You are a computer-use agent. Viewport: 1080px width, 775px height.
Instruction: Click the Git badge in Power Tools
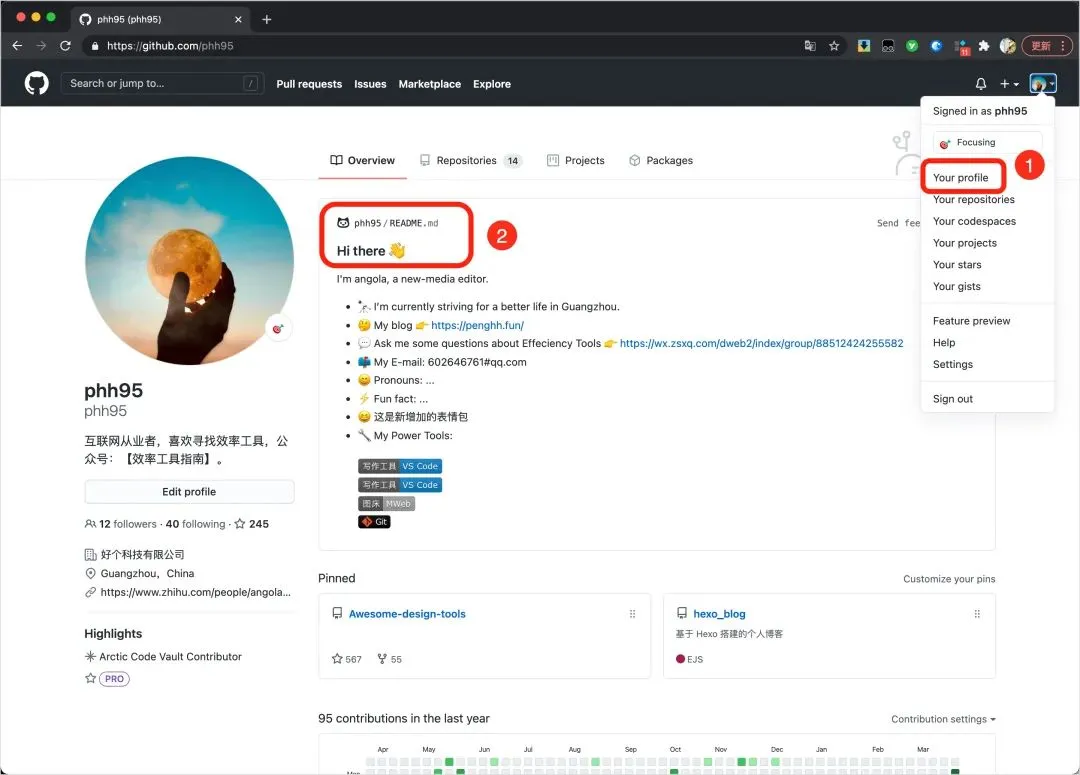(374, 522)
